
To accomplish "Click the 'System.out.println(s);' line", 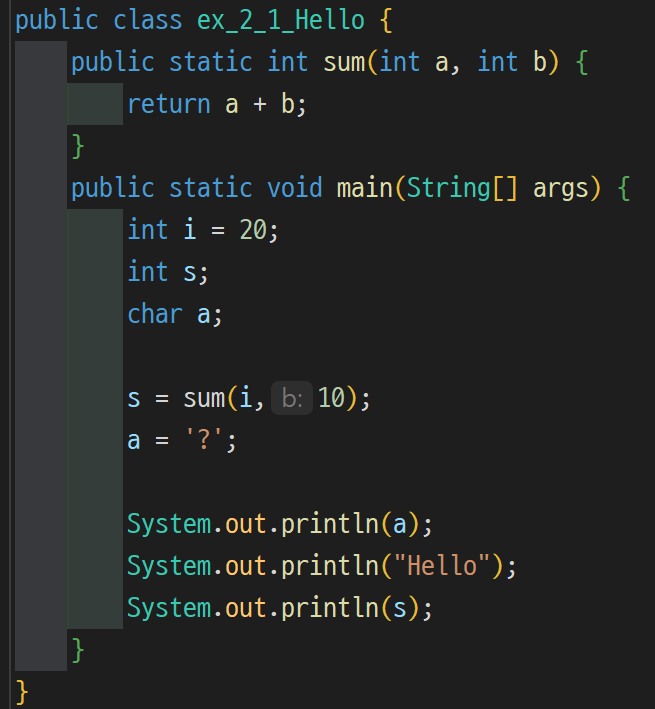I will click(280, 608).
